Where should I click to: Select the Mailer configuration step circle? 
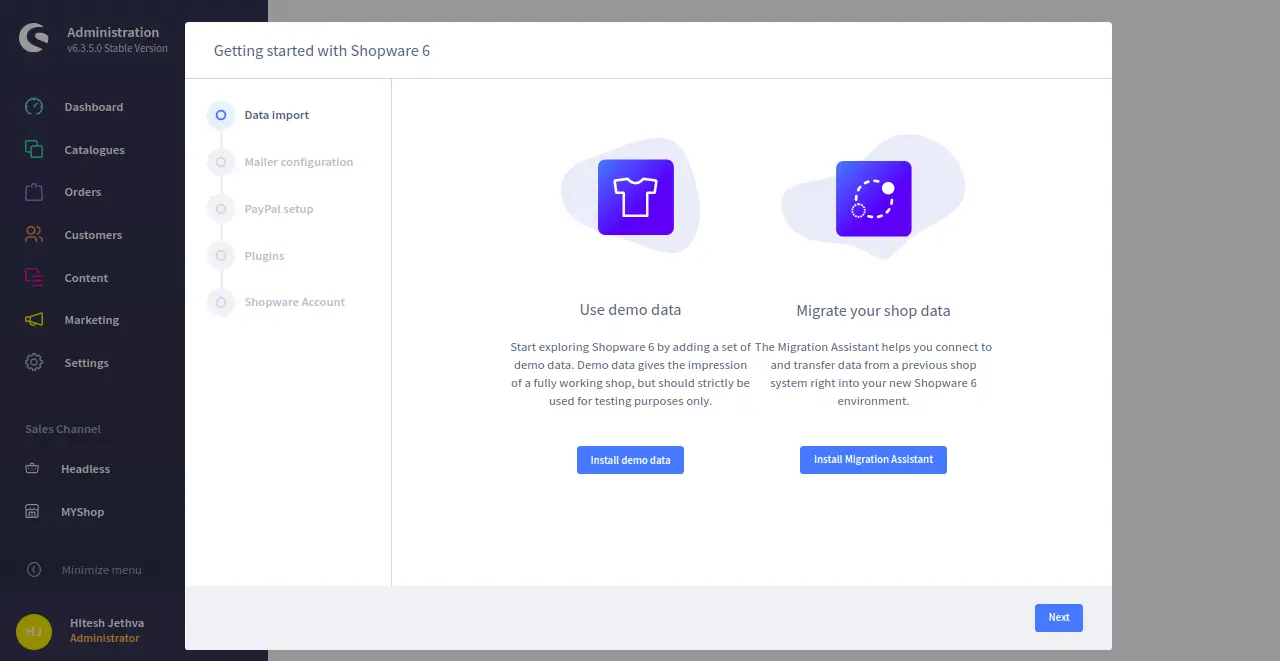tap(221, 162)
